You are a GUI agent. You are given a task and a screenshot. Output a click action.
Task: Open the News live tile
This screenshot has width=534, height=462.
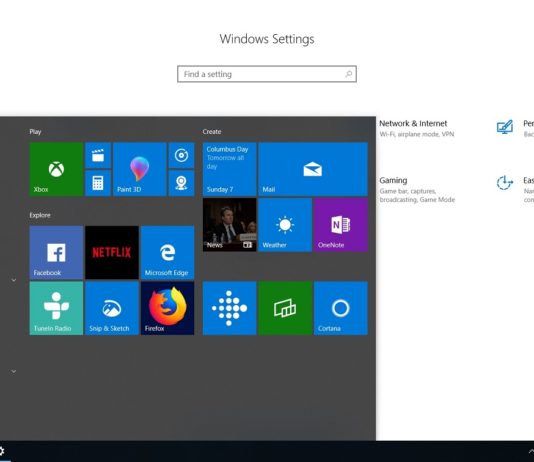[230, 225]
